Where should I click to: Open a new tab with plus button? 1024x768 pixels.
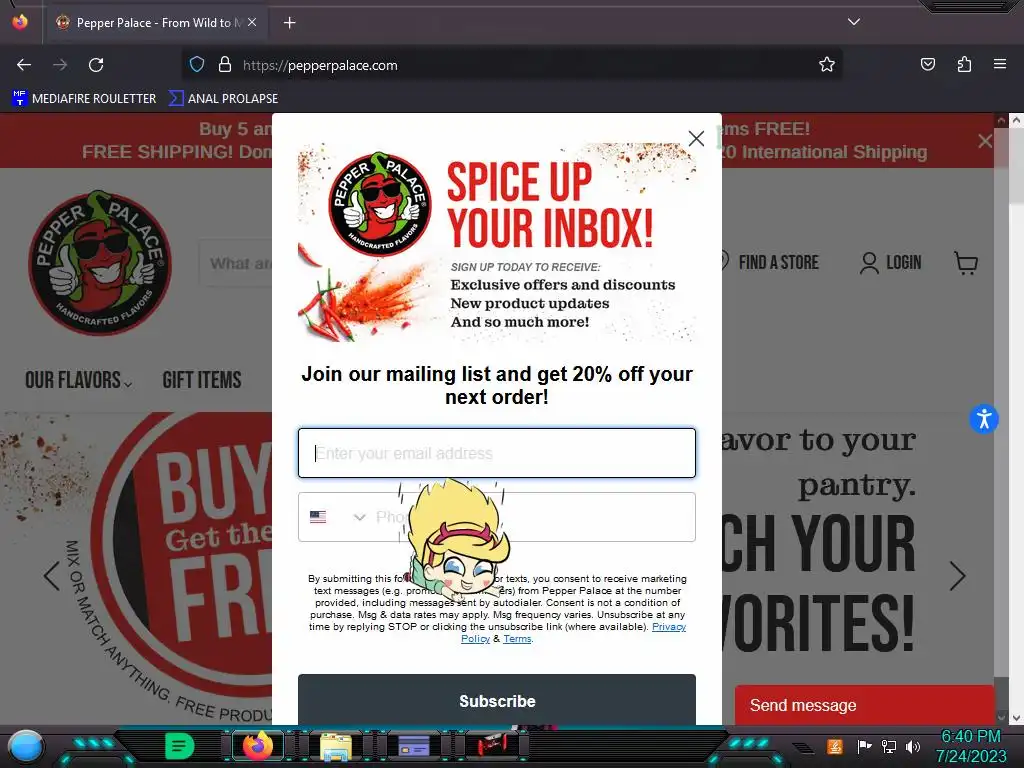289,23
